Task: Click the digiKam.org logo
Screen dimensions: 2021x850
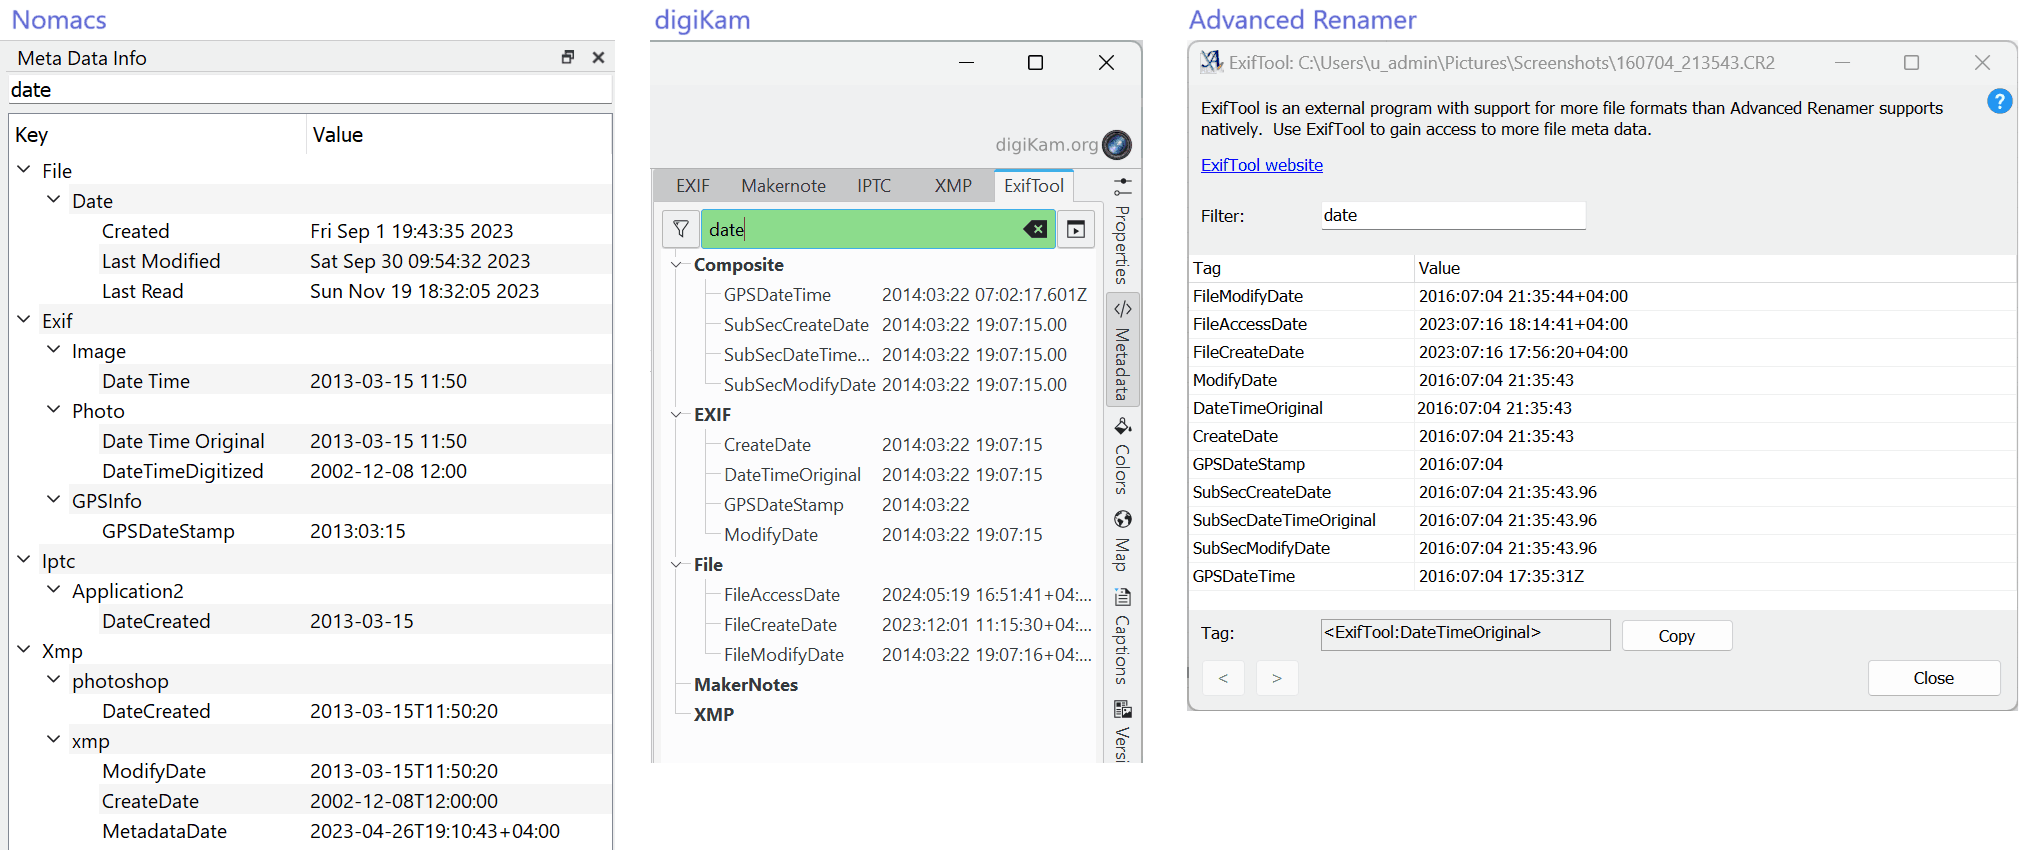Action: click(x=1116, y=145)
